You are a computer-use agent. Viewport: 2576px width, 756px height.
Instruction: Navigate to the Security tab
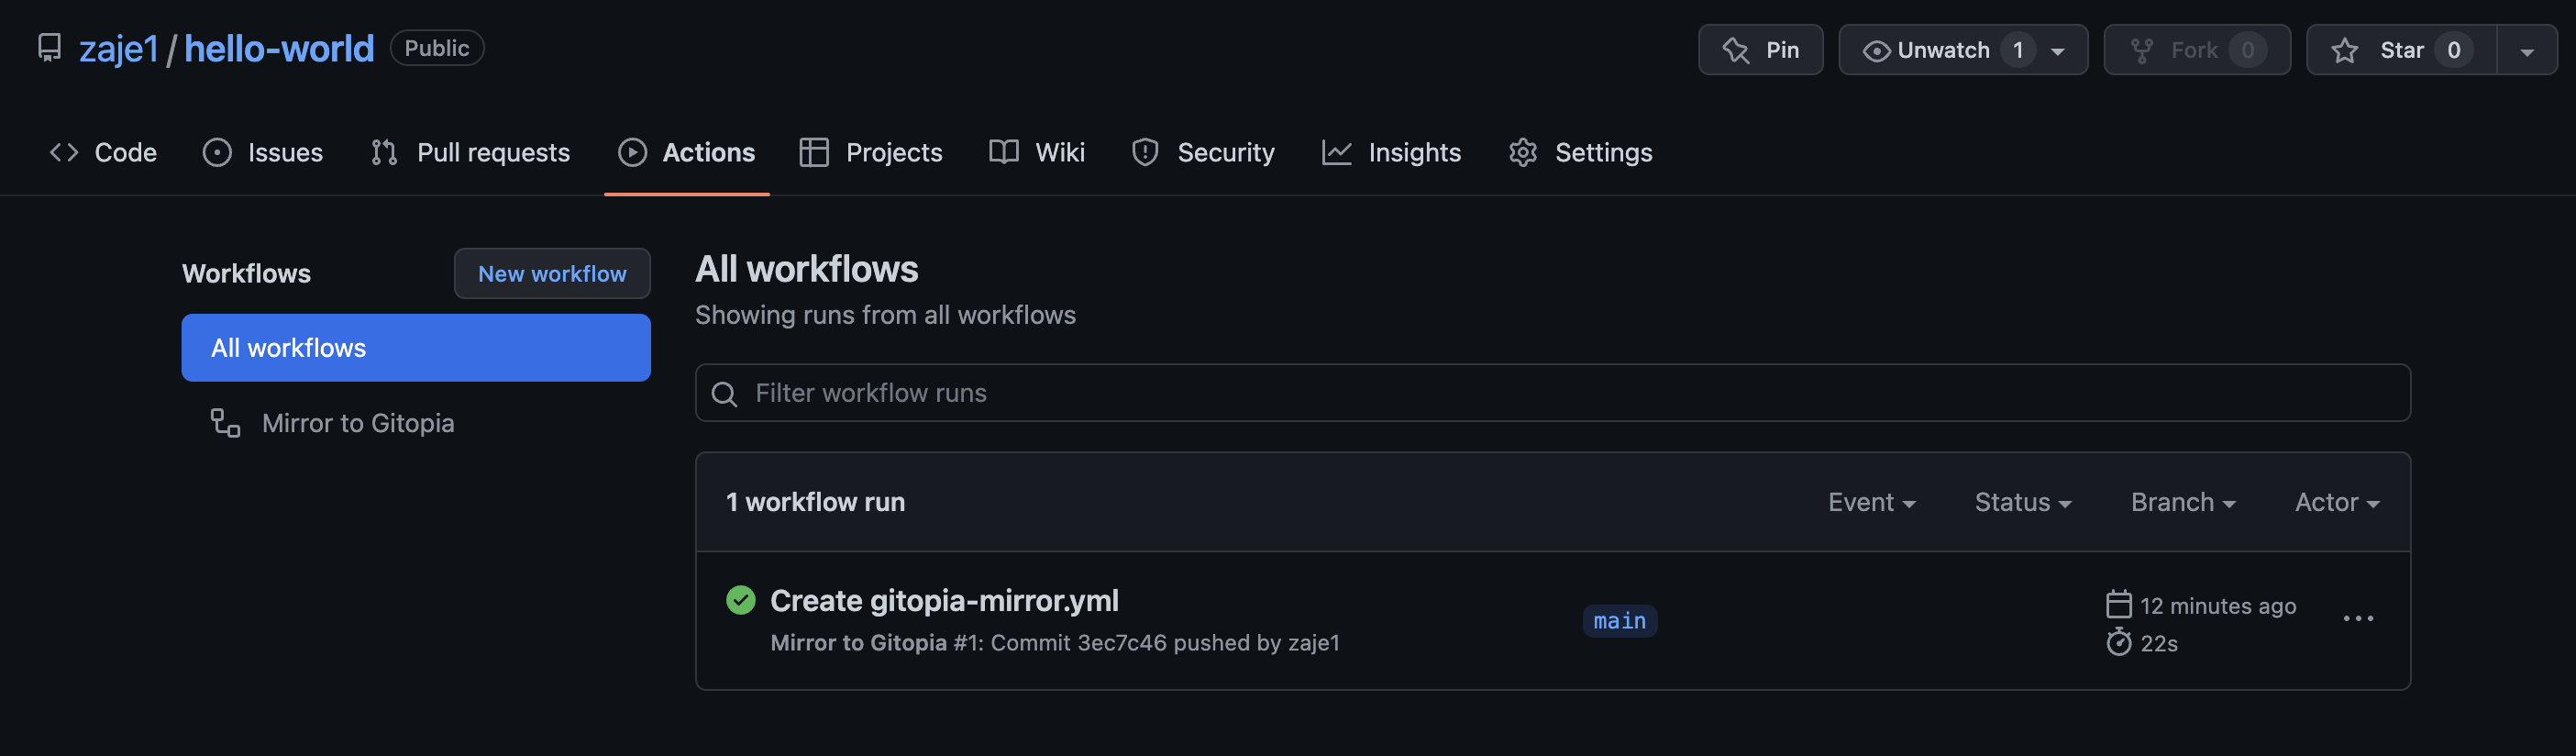[1203, 152]
